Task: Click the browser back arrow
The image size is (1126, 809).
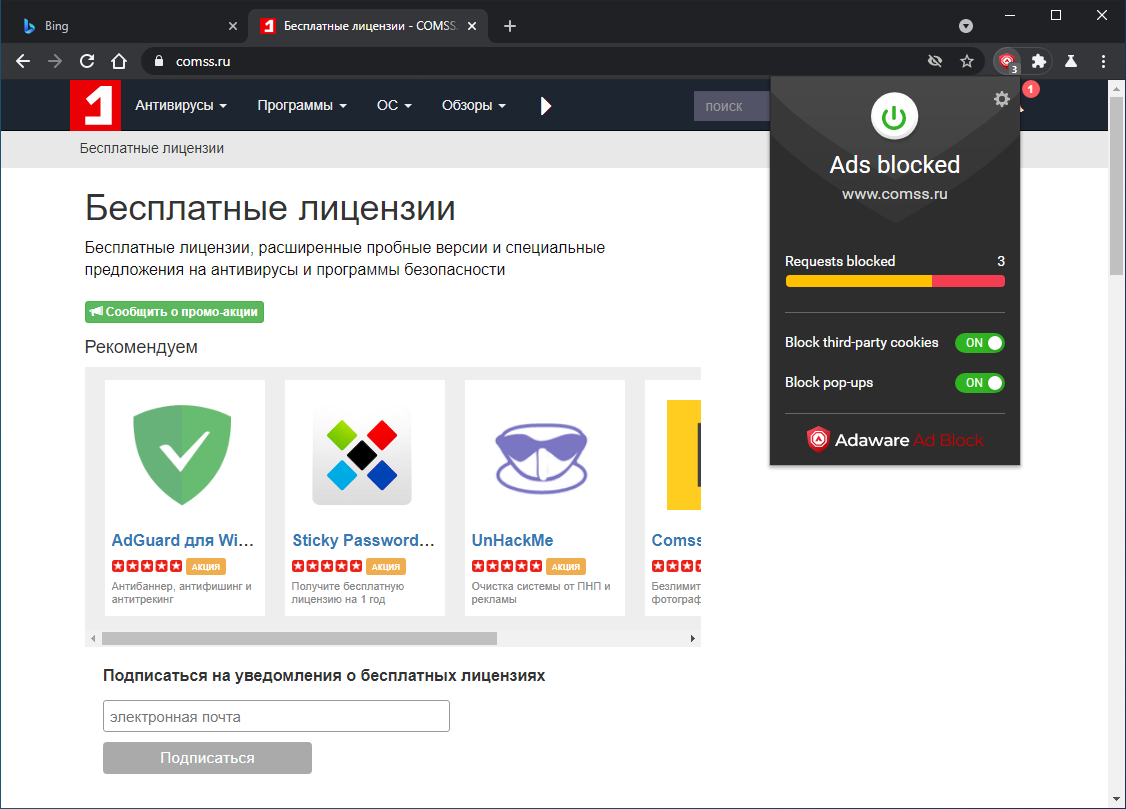Action: [x=23, y=61]
